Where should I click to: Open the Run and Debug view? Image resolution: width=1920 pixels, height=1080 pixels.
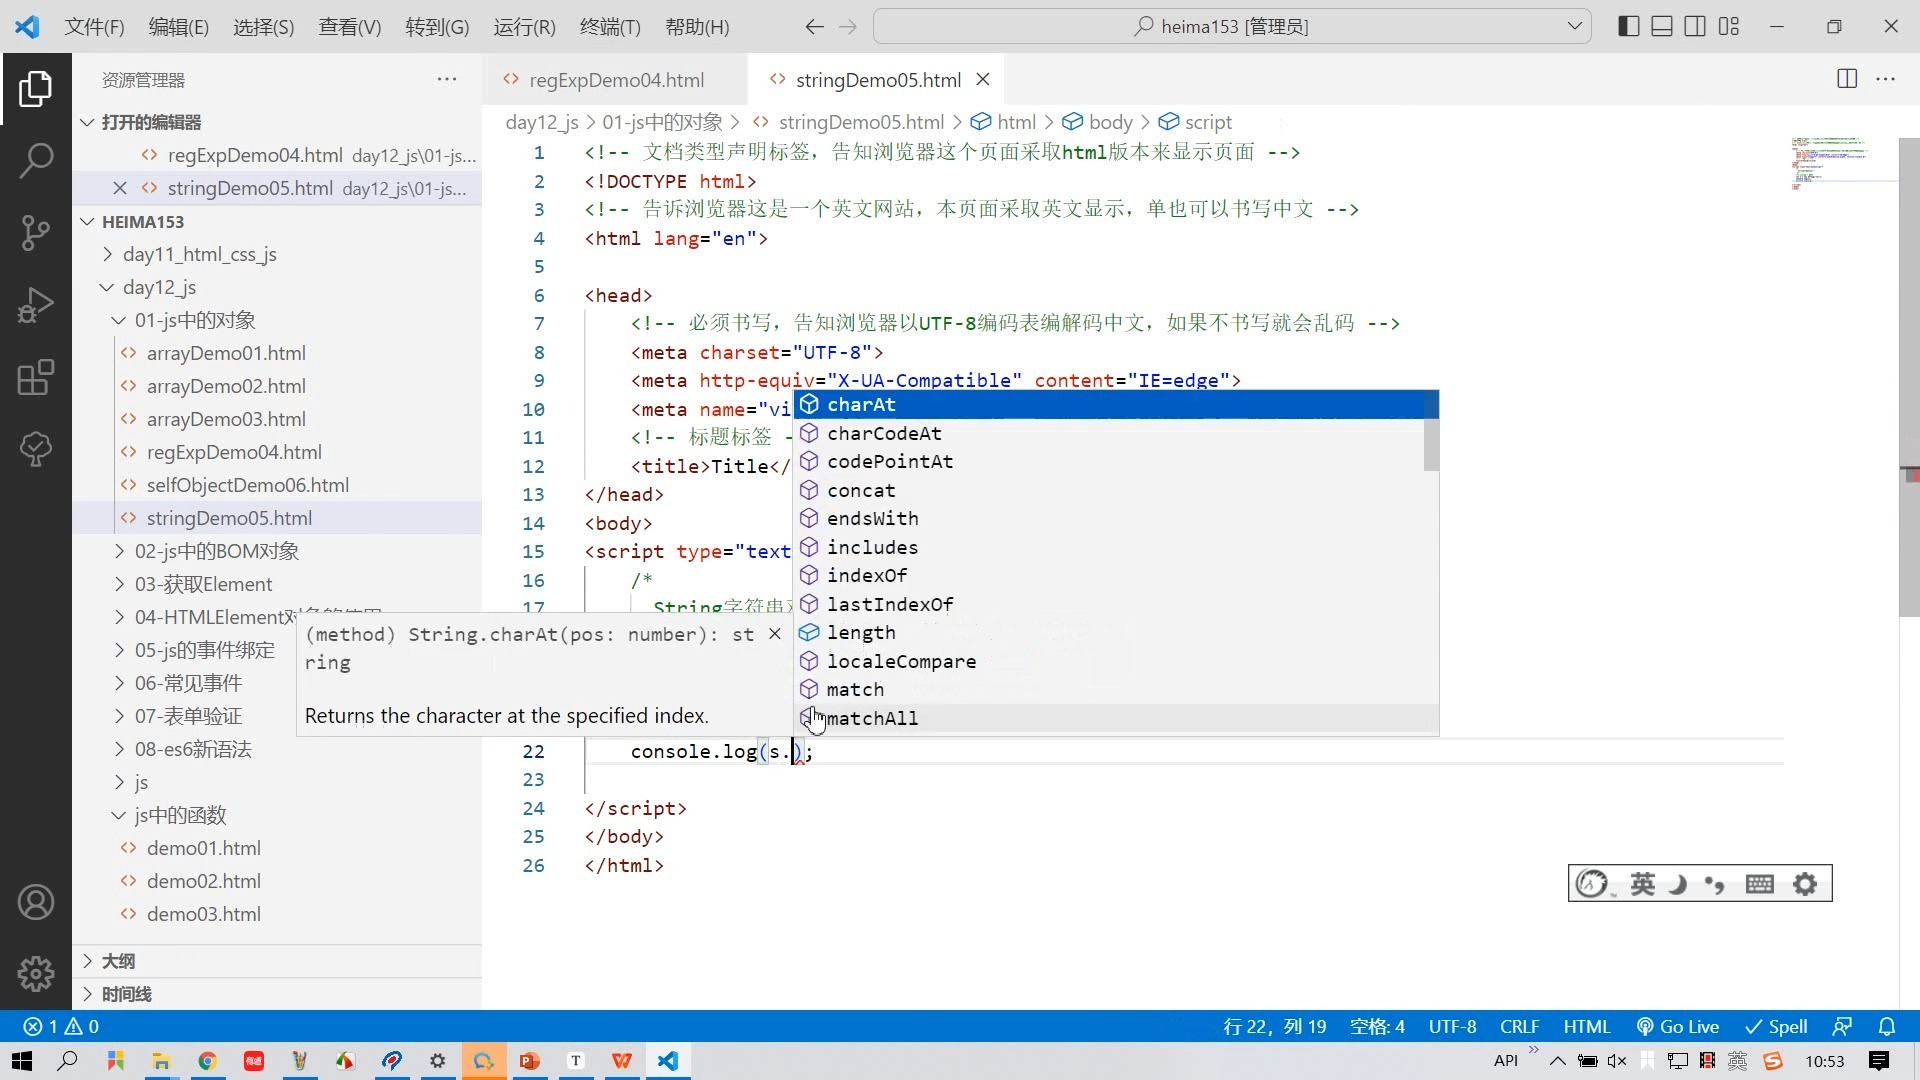coord(36,304)
